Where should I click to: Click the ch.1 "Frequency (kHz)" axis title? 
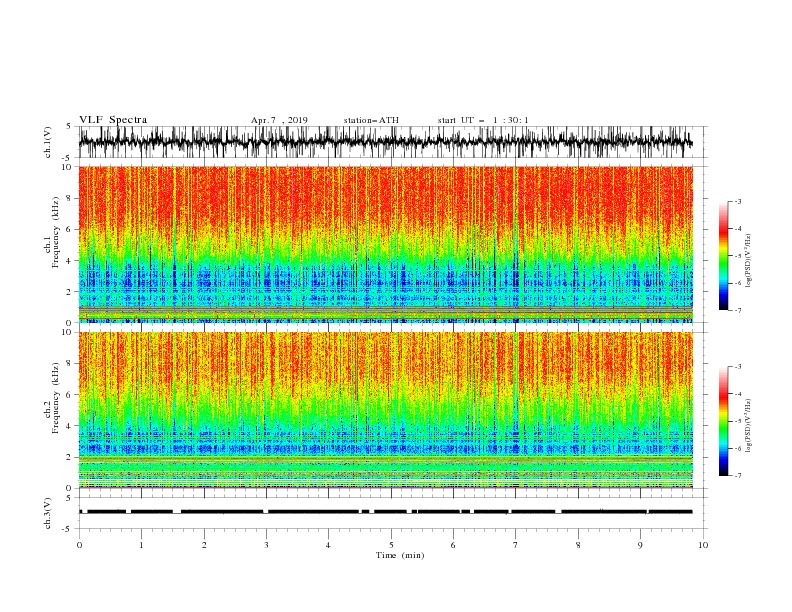pos(56,232)
